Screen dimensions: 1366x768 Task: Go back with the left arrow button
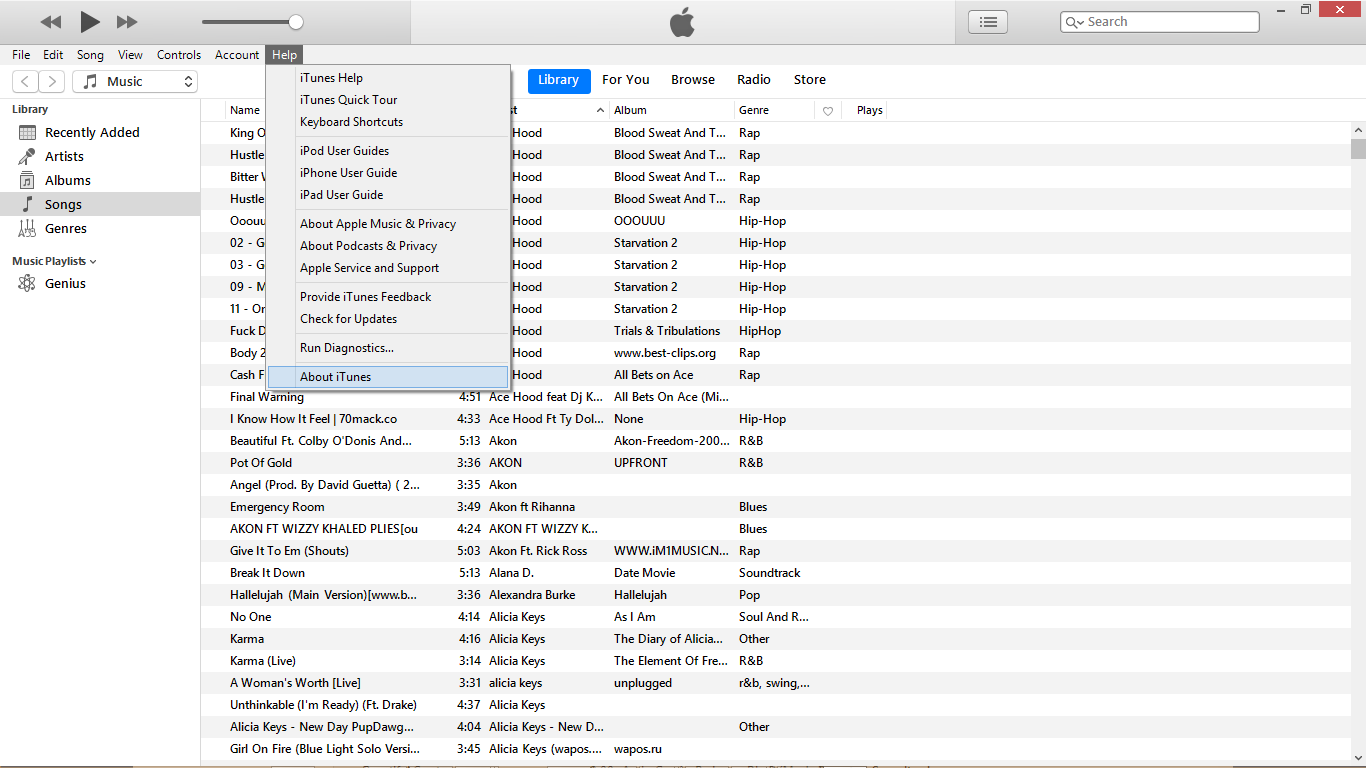pyautogui.click(x=25, y=82)
